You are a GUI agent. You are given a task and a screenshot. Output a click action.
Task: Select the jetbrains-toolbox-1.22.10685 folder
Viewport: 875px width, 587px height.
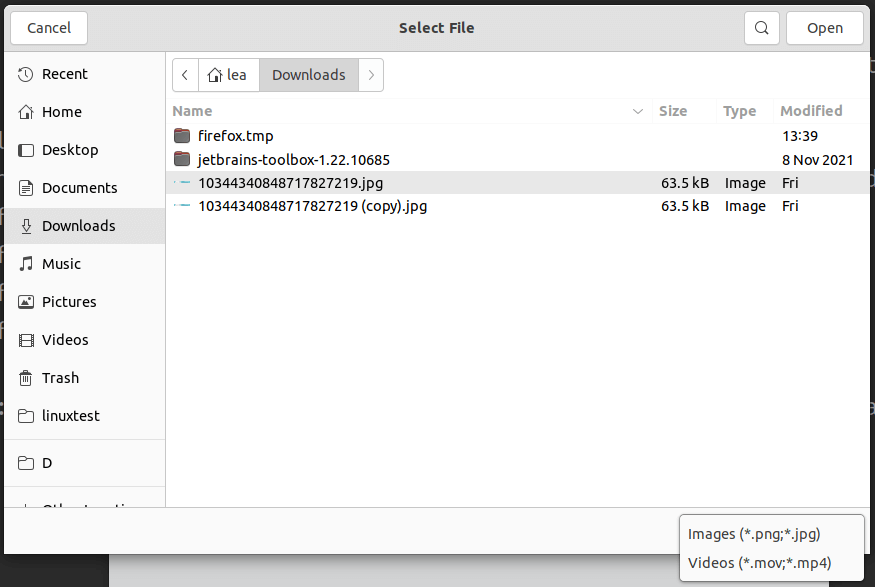coord(293,159)
